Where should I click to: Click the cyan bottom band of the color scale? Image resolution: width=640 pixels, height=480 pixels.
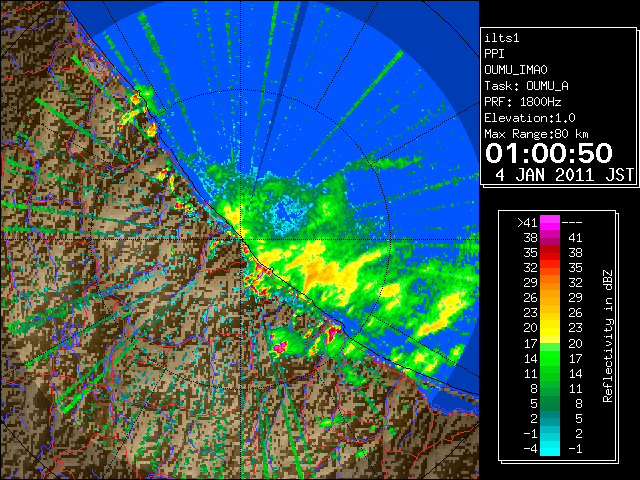550,449
